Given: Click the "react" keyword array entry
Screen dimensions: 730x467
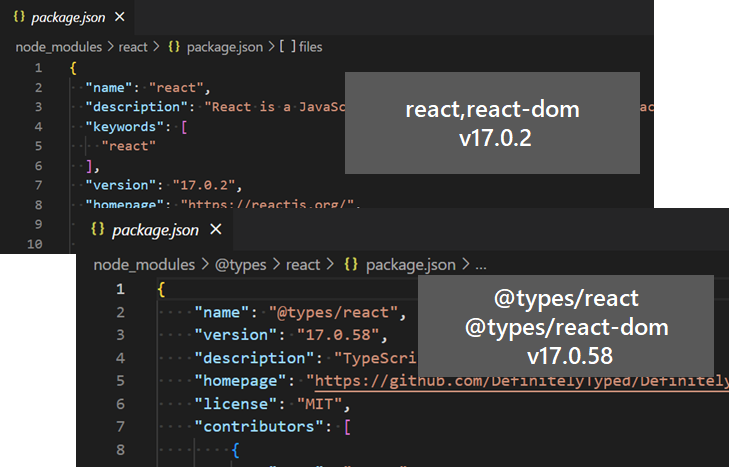Looking at the screenshot, I should click(128, 146).
